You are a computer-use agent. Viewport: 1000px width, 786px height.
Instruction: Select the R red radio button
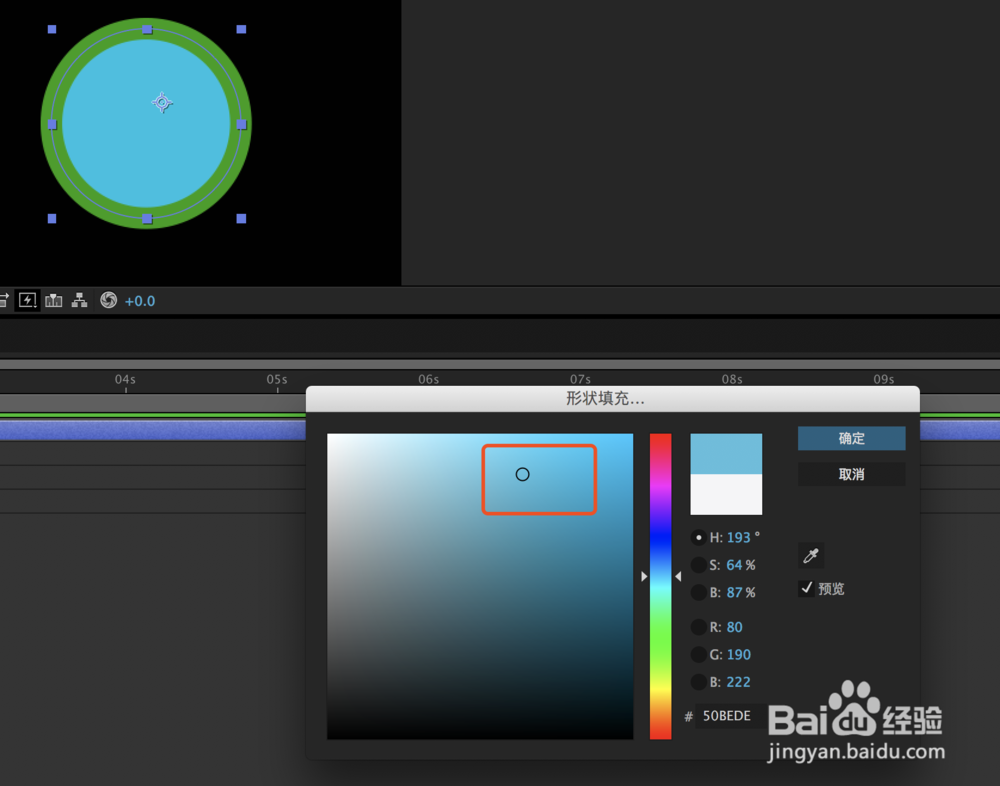click(x=699, y=627)
